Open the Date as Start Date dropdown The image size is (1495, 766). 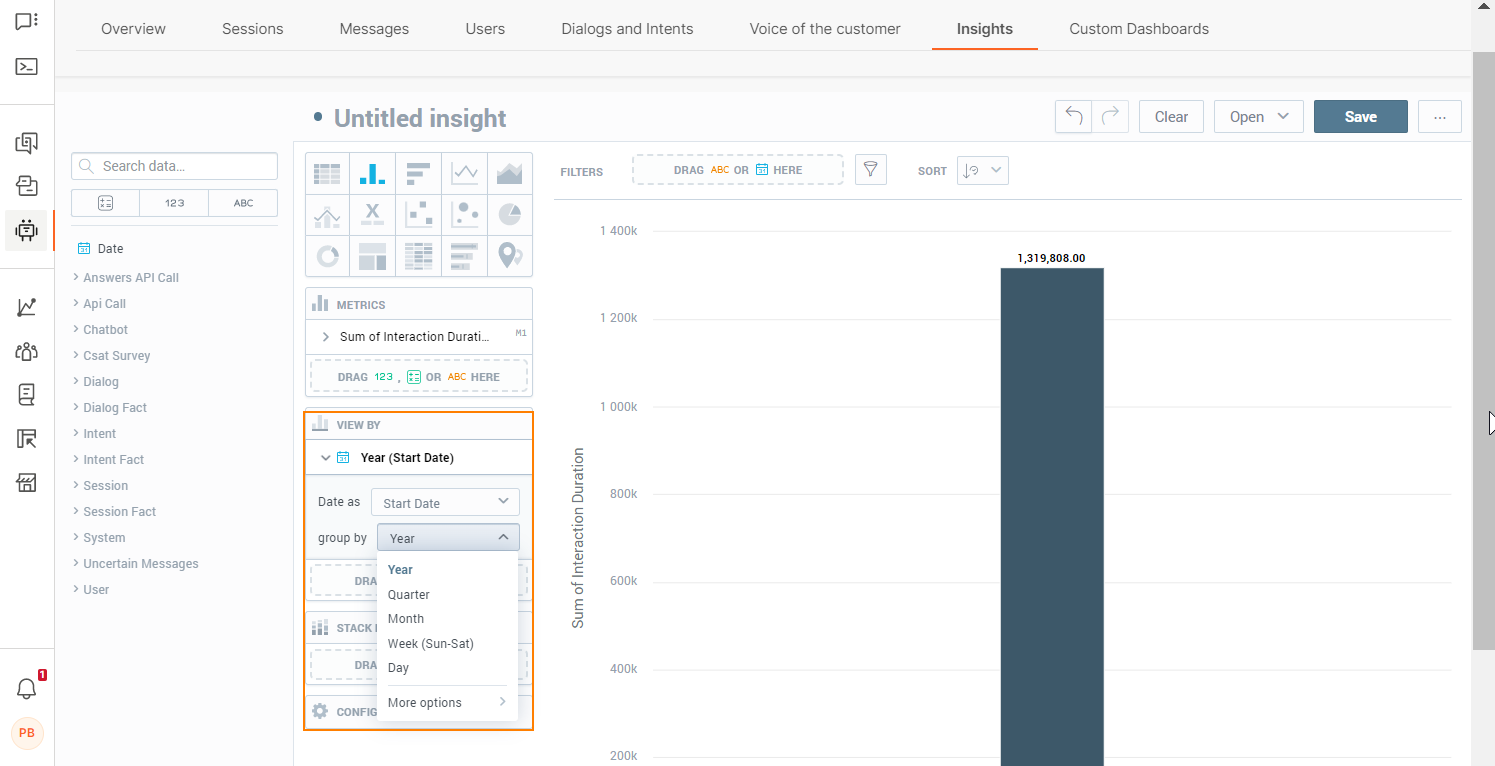coord(445,503)
